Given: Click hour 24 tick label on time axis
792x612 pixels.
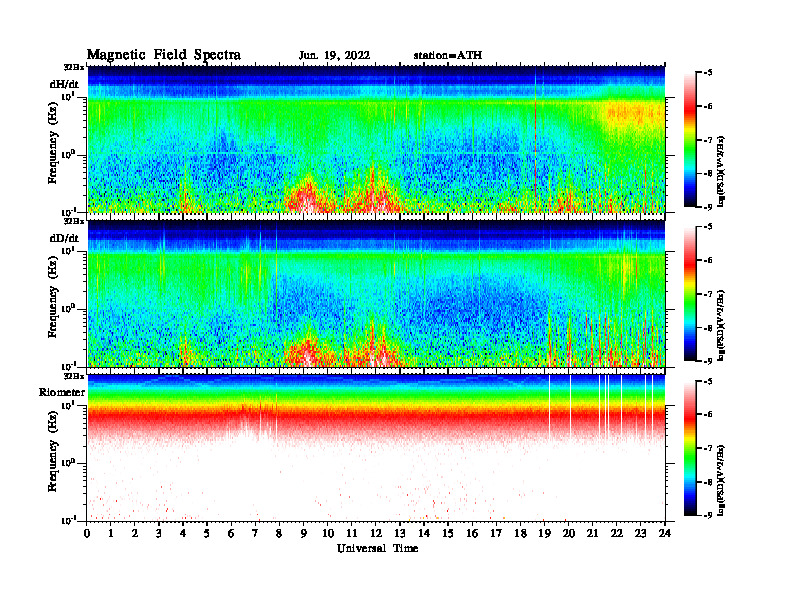Looking at the screenshot, I should pos(665,533).
